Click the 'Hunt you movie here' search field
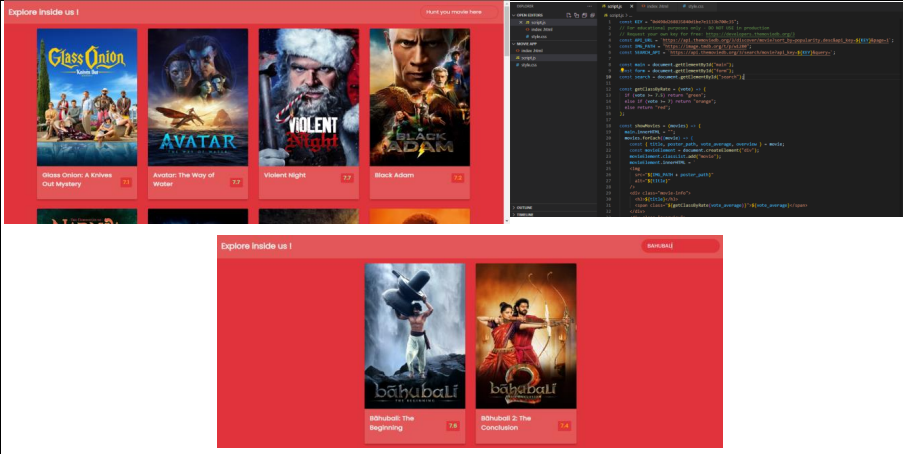The image size is (903, 454). point(459,12)
